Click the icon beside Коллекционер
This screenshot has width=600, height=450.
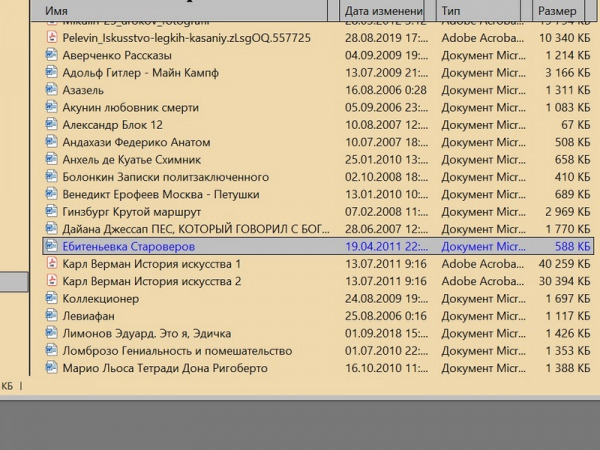coord(51,298)
